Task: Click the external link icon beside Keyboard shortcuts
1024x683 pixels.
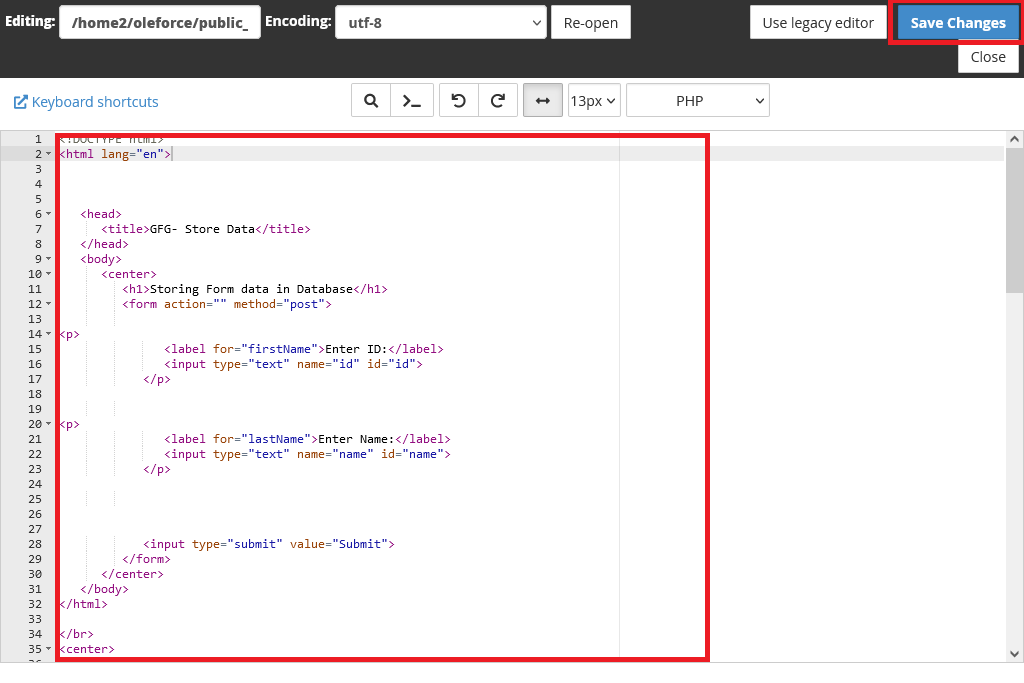Action: [20, 102]
